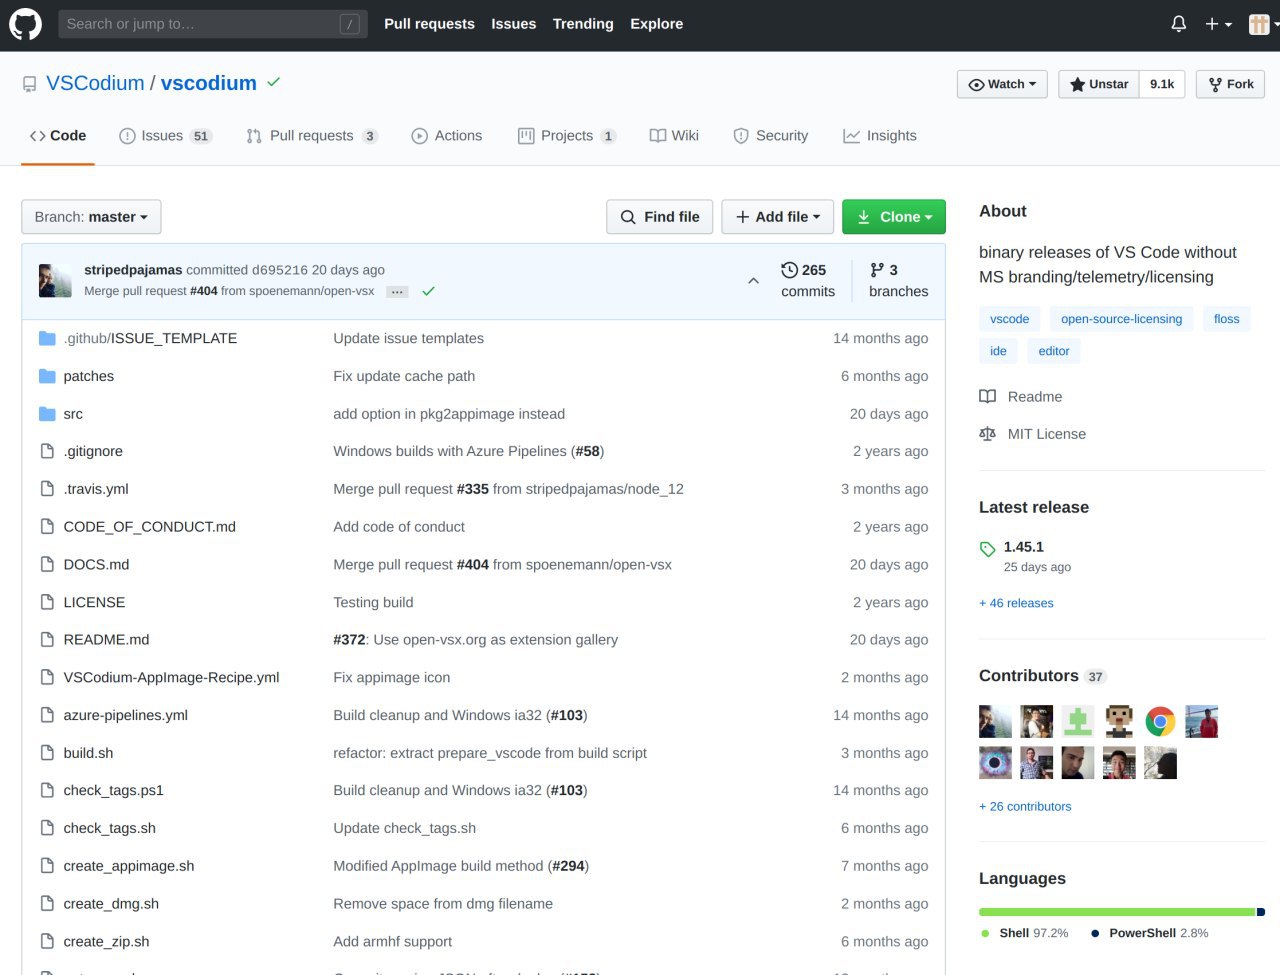Collapse the latest commit details chevron

tap(753, 281)
